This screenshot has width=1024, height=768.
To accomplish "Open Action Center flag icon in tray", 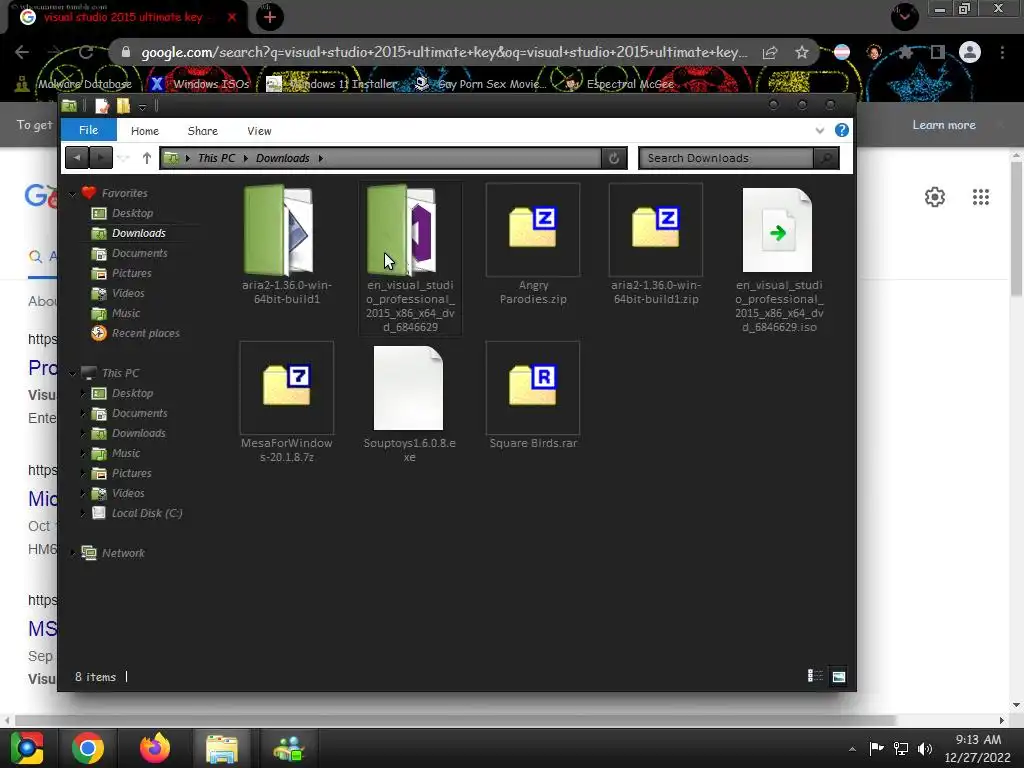I will 876,748.
